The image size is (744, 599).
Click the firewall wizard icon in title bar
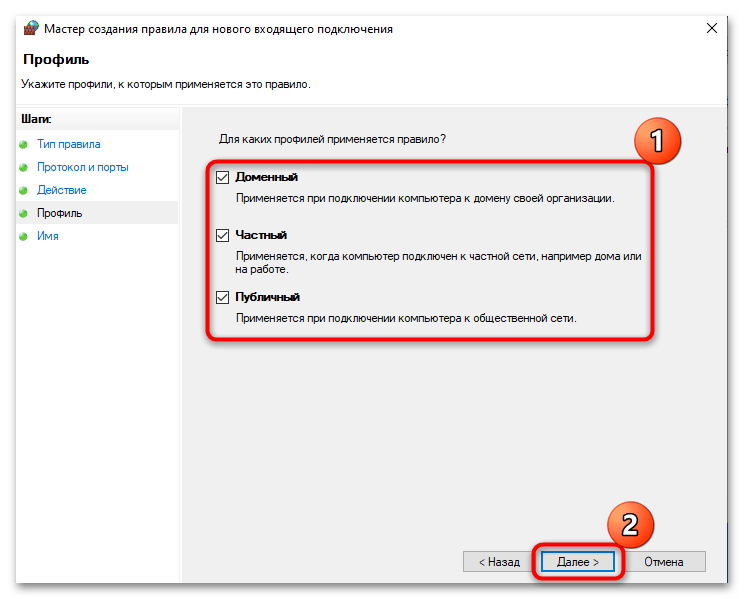pyautogui.click(x=31, y=28)
